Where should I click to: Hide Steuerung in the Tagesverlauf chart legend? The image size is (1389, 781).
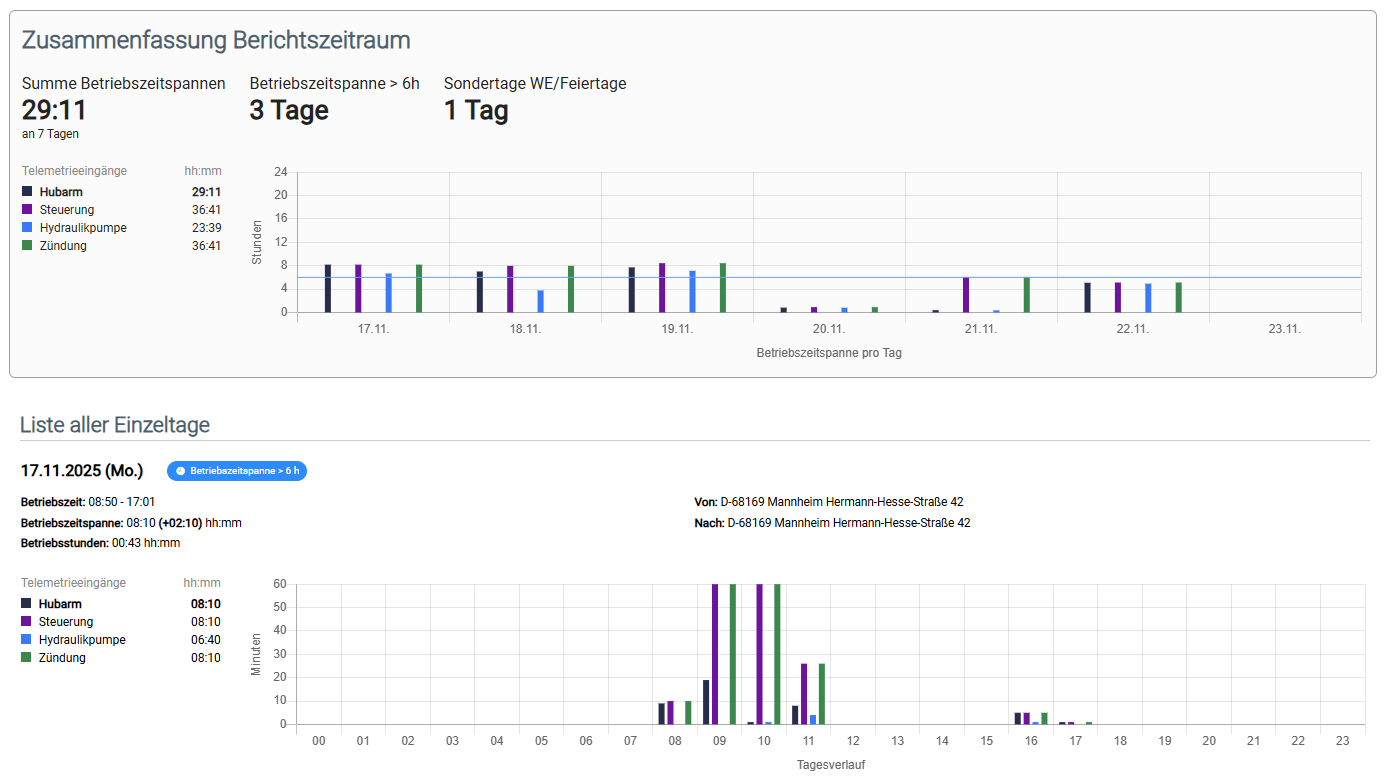click(65, 622)
